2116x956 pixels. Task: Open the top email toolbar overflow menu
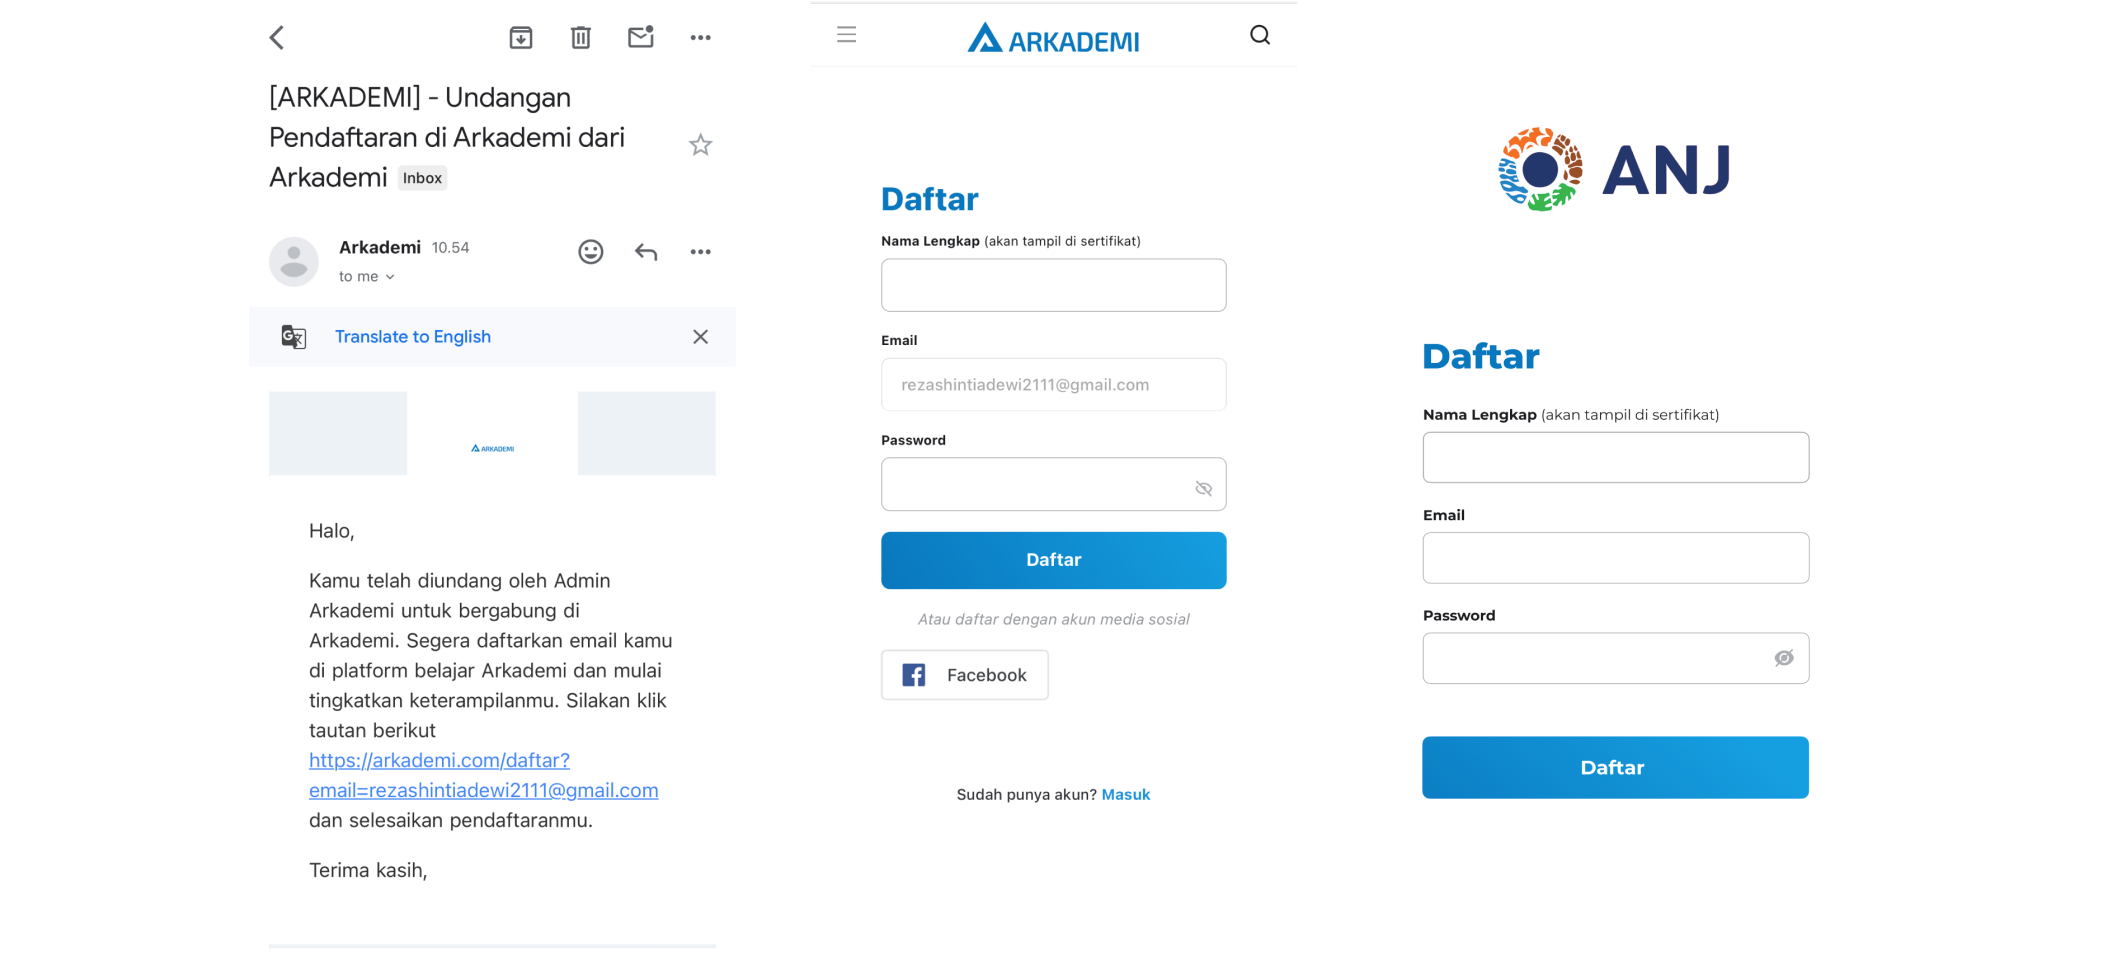pyautogui.click(x=700, y=38)
